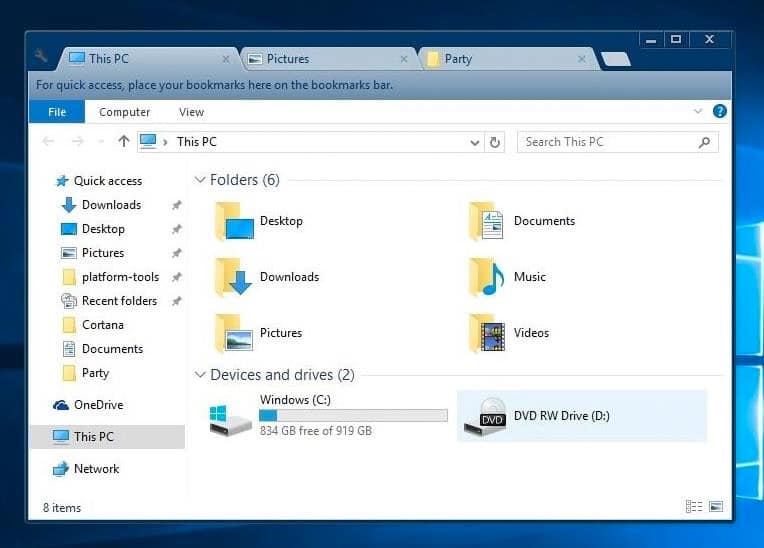
Task: Open the File menu
Action: [57, 112]
